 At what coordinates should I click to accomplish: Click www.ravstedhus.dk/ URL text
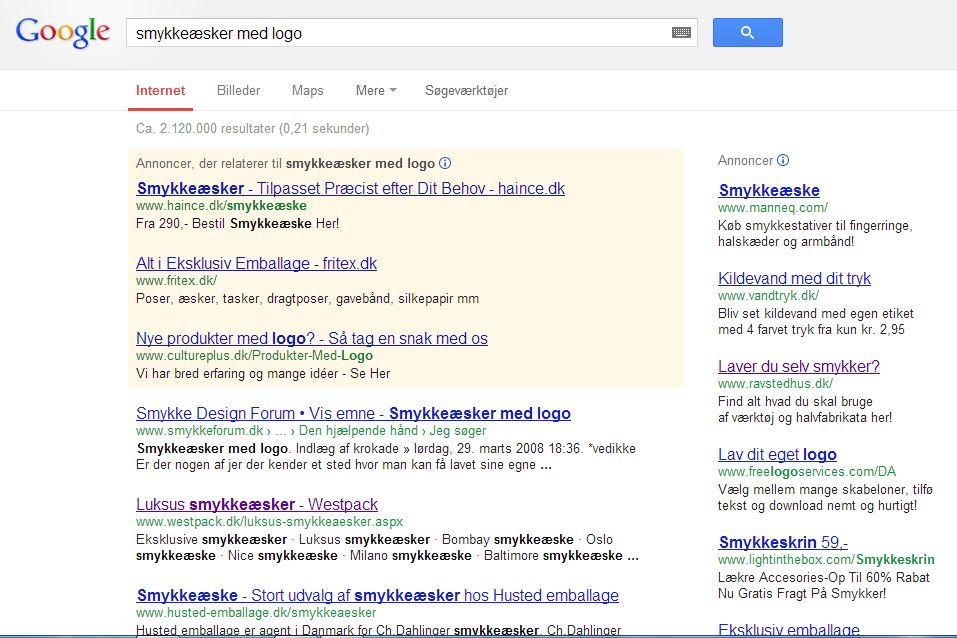coord(775,383)
